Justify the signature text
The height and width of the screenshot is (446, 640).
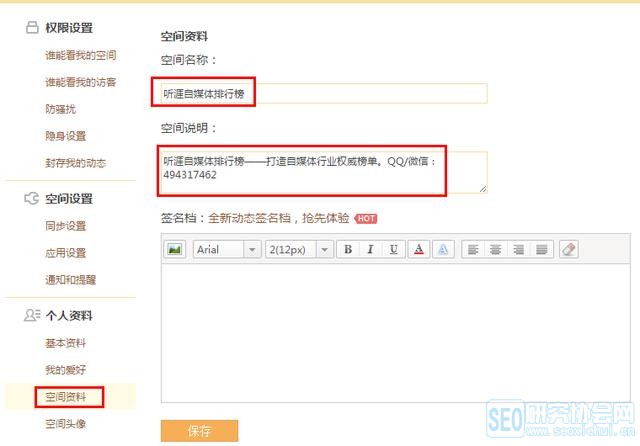(541, 249)
